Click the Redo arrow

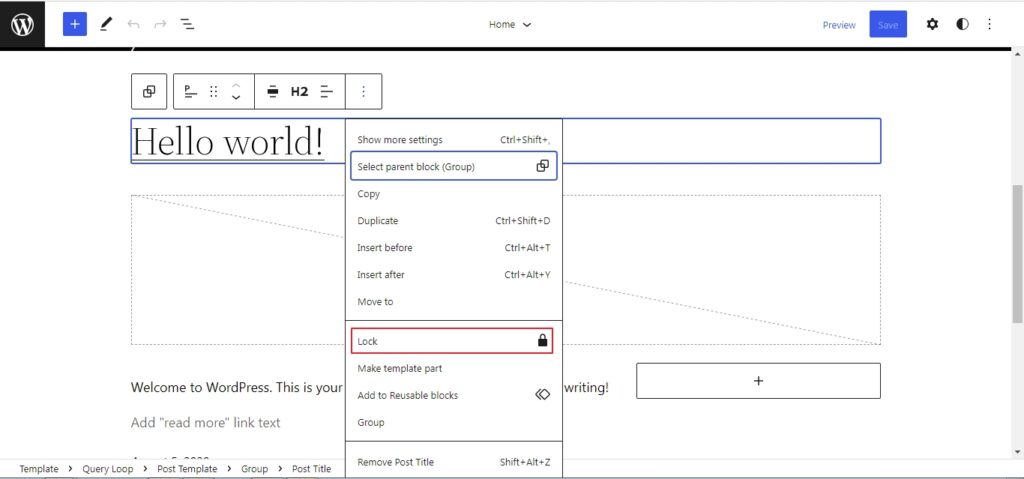pyautogui.click(x=160, y=24)
